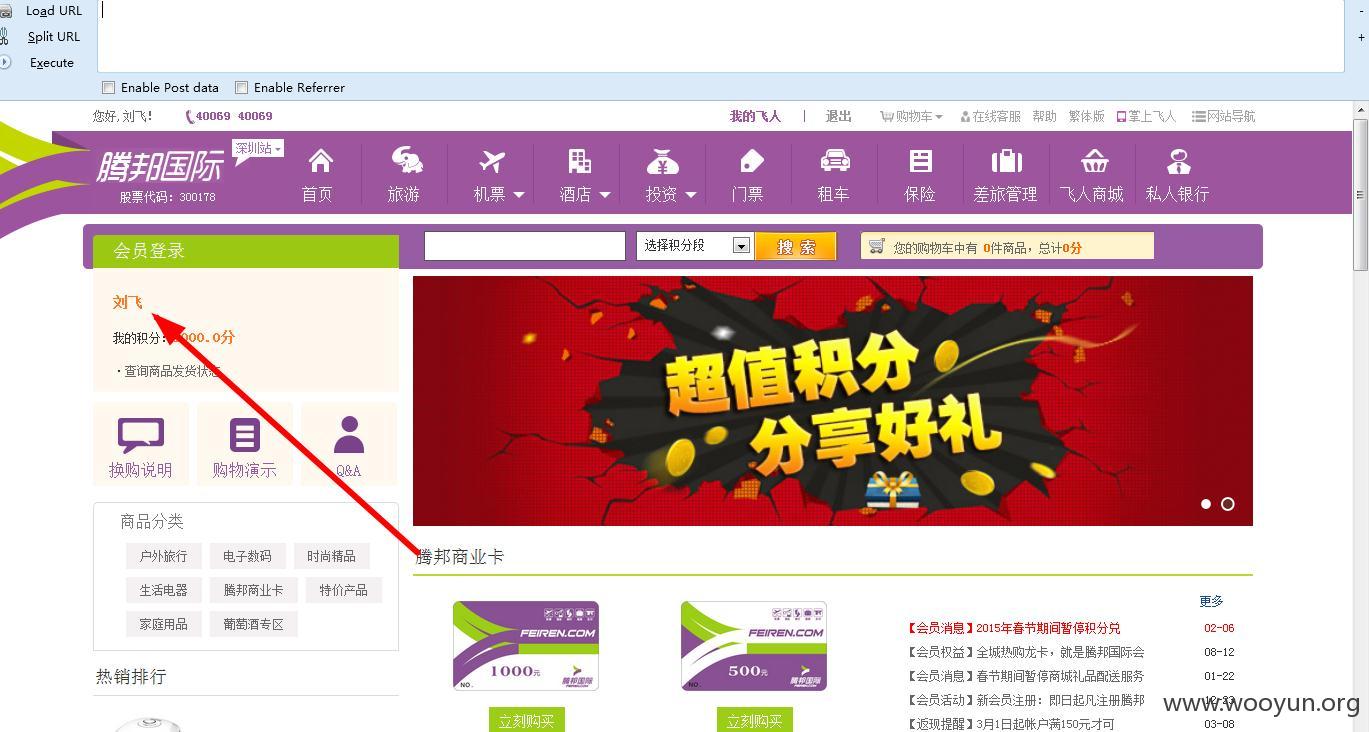The image size is (1369, 732).
Task: Expand the 购物车 dropdown in top bar
Action: pos(911,116)
